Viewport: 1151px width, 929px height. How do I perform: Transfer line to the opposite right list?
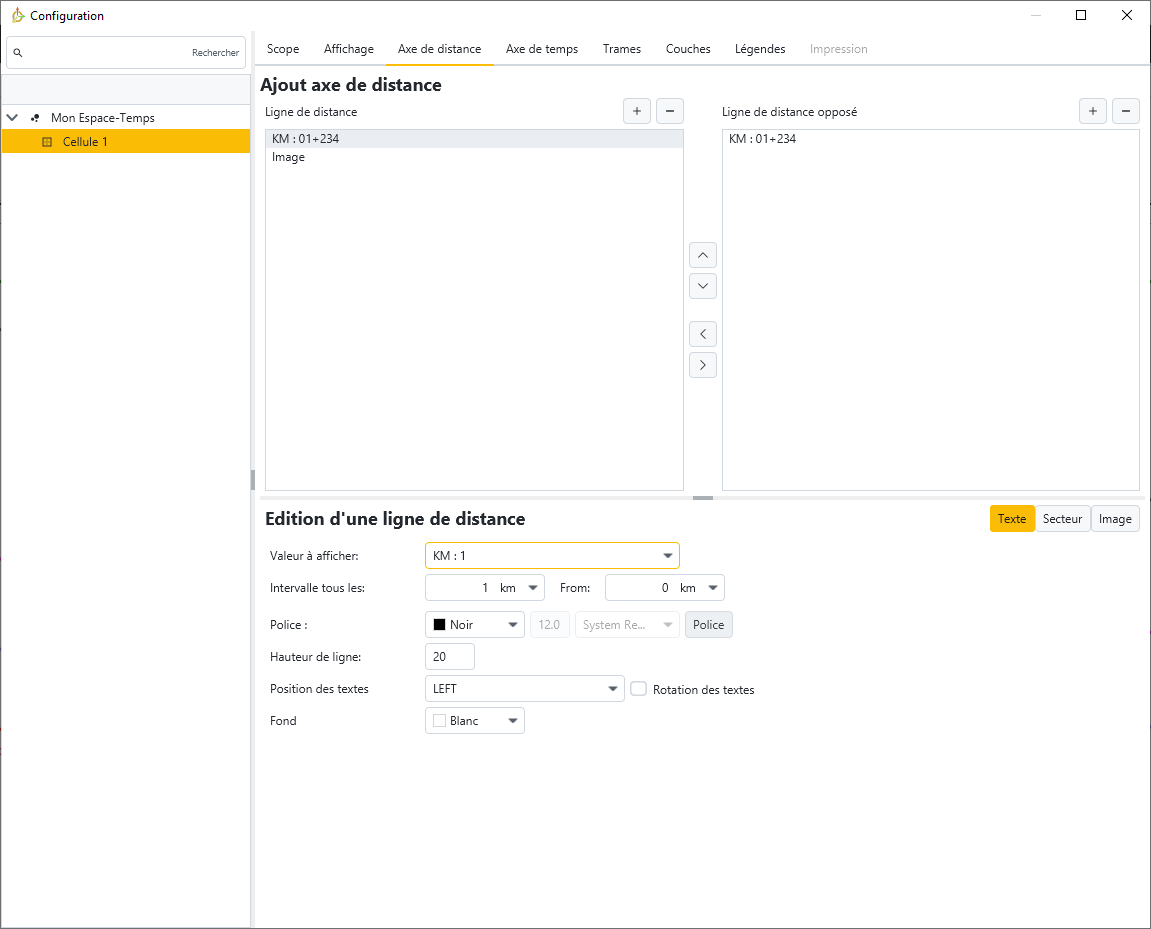point(703,365)
